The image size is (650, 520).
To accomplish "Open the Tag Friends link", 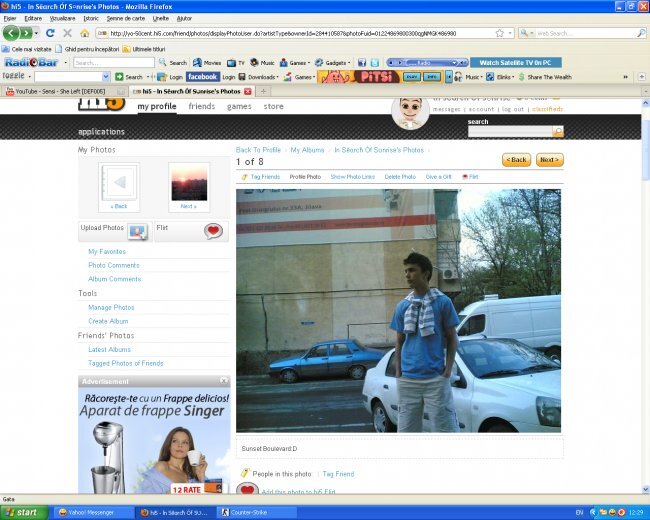I will [265, 177].
